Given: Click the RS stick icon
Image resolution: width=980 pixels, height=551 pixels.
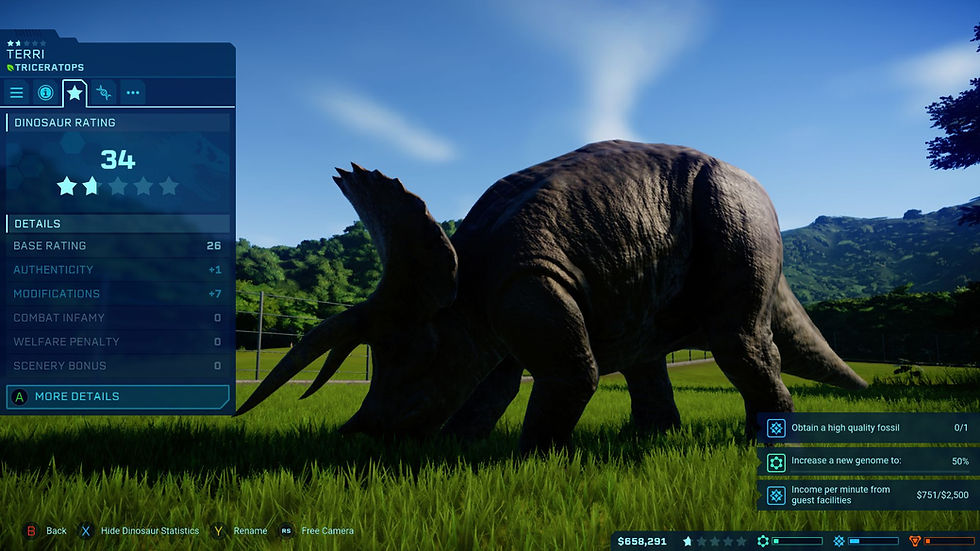Looking at the screenshot, I should 286,531.
